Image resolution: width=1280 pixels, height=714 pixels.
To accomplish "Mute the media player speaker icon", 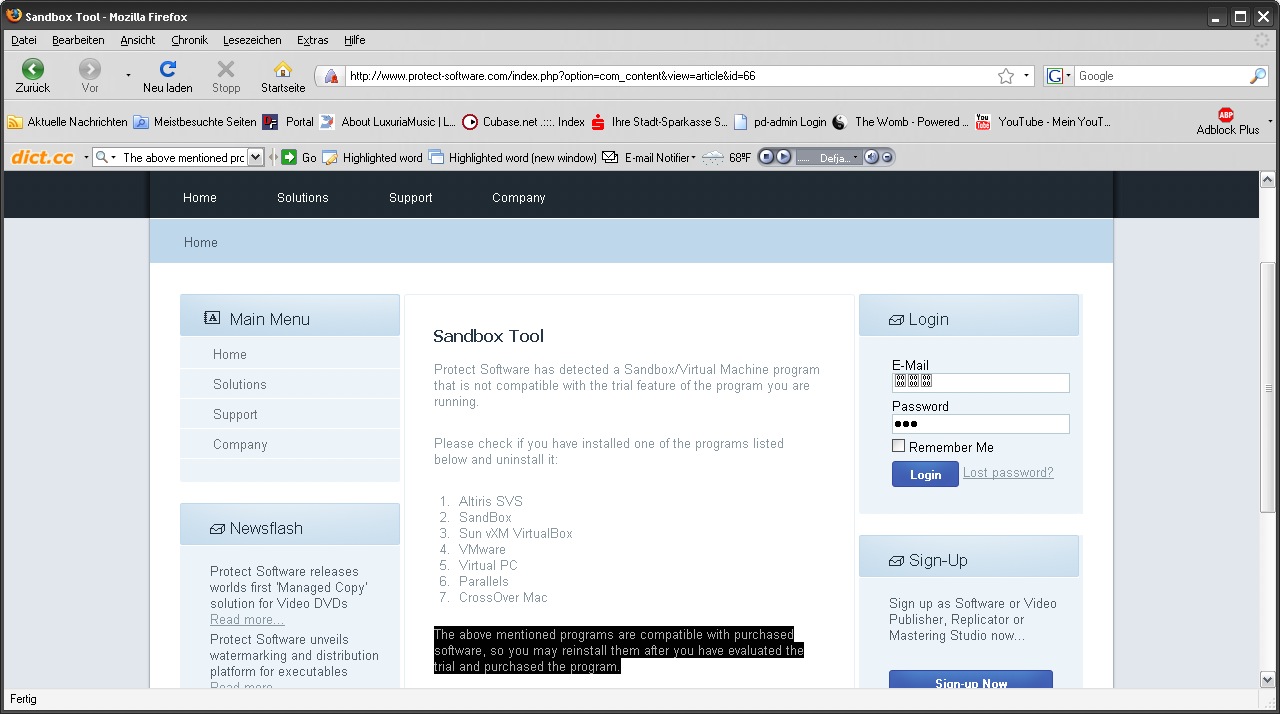I will [871, 157].
